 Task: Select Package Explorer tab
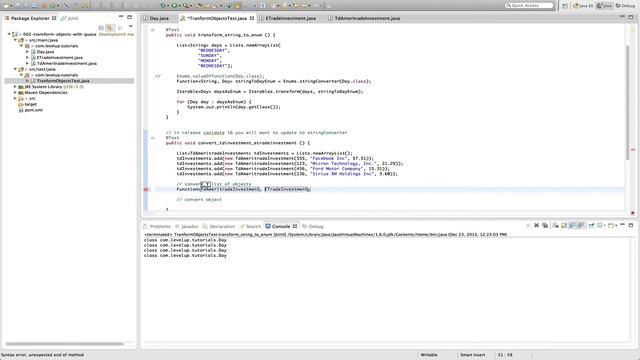[30, 18]
